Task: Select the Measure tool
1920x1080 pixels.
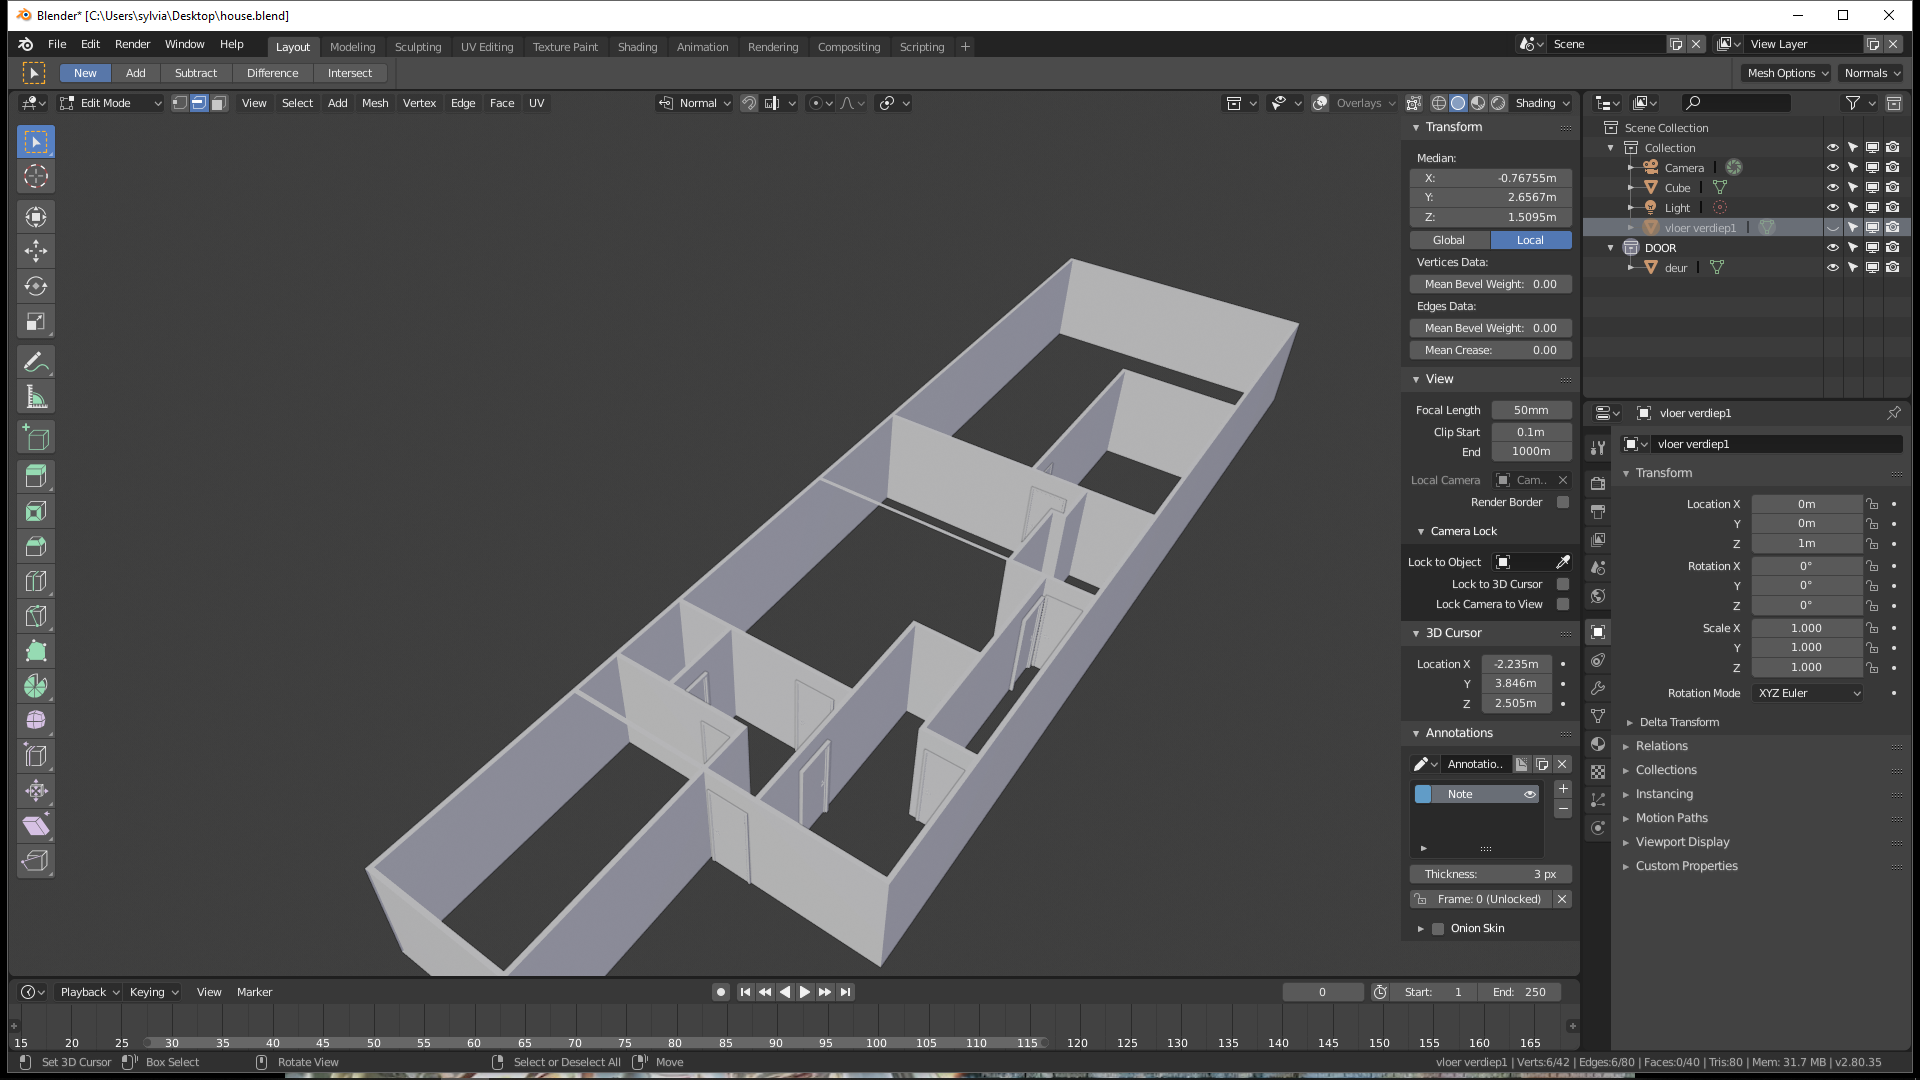Action: click(x=36, y=397)
